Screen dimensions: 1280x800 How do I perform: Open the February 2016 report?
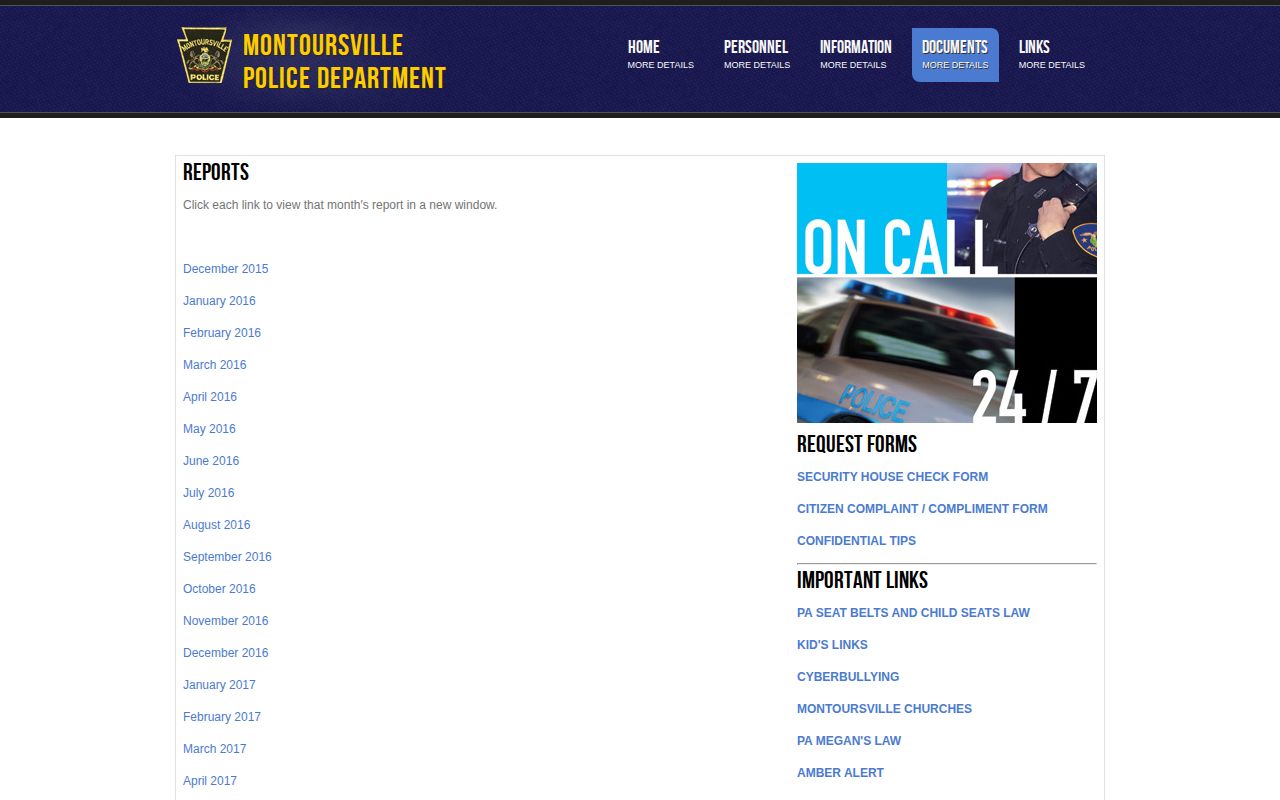(222, 333)
